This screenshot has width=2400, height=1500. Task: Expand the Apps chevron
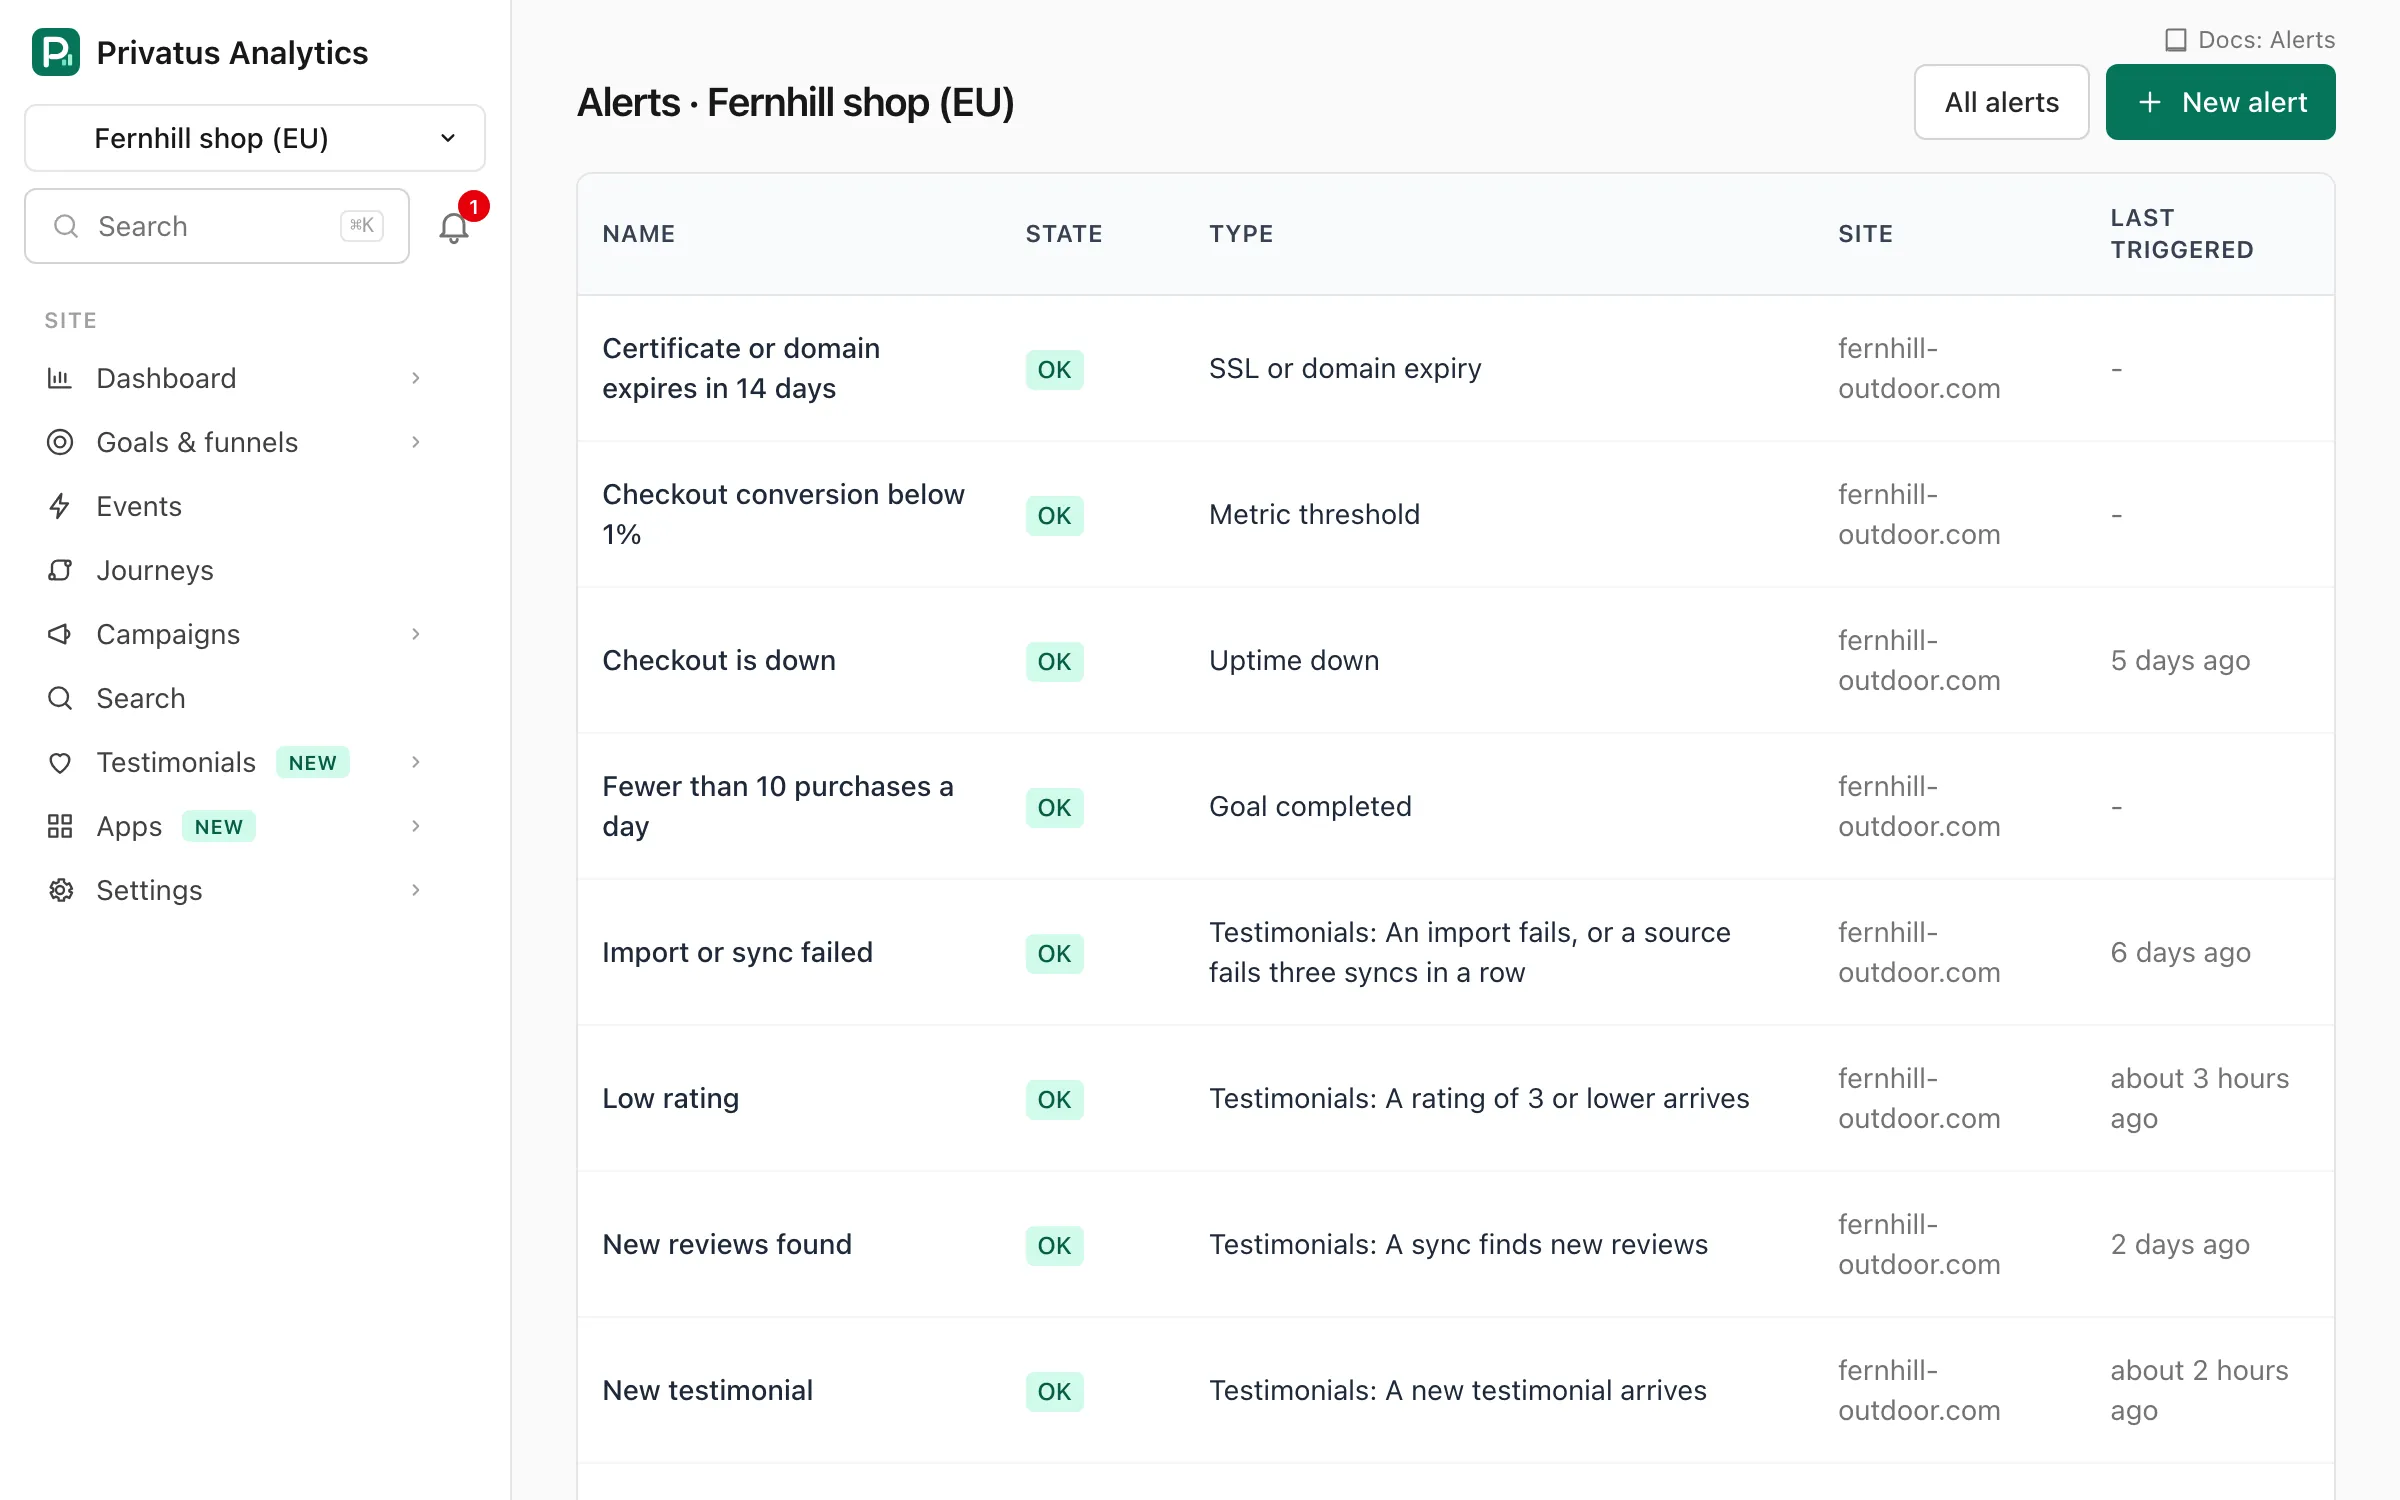pyautogui.click(x=415, y=826)
